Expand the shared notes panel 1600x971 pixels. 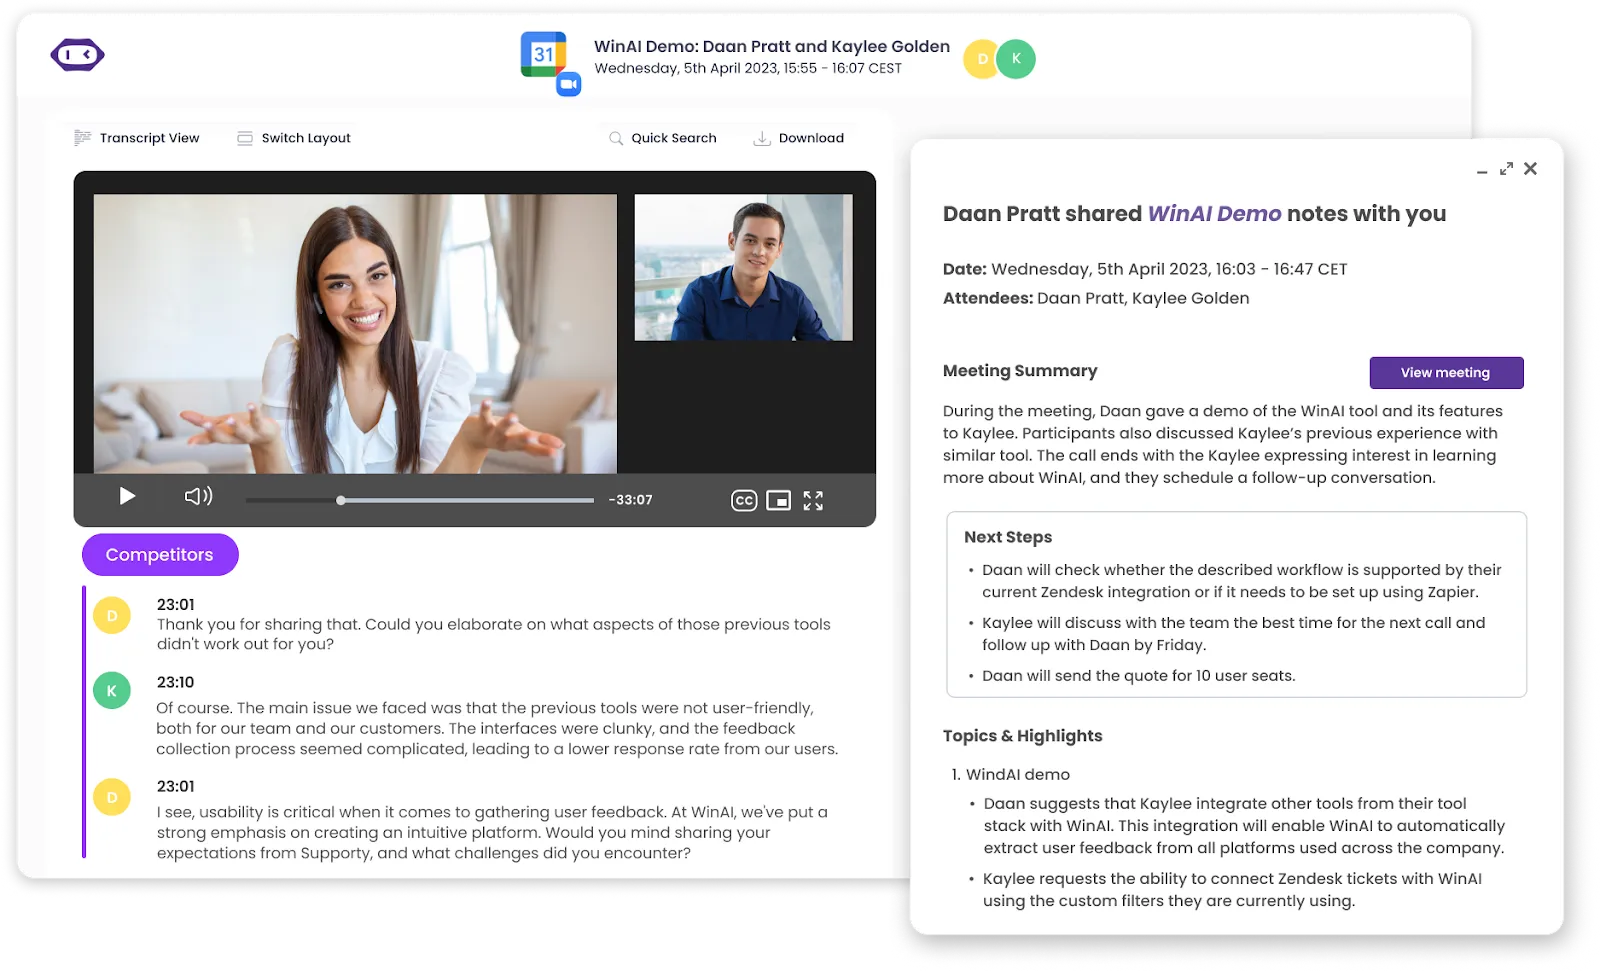coord(1506,169)
